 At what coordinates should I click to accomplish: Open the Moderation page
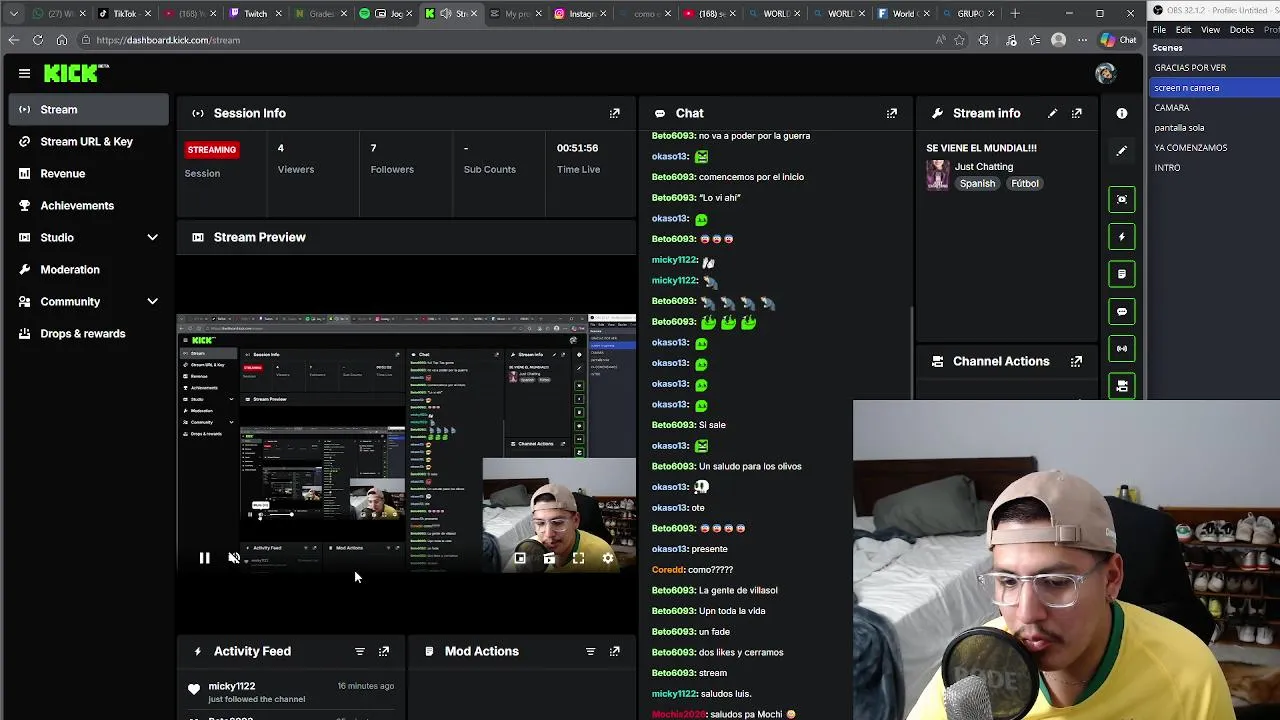coord(88,269)
